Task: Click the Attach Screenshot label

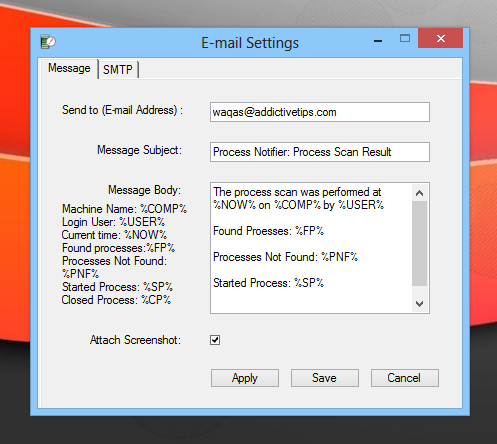Action: 135,340
